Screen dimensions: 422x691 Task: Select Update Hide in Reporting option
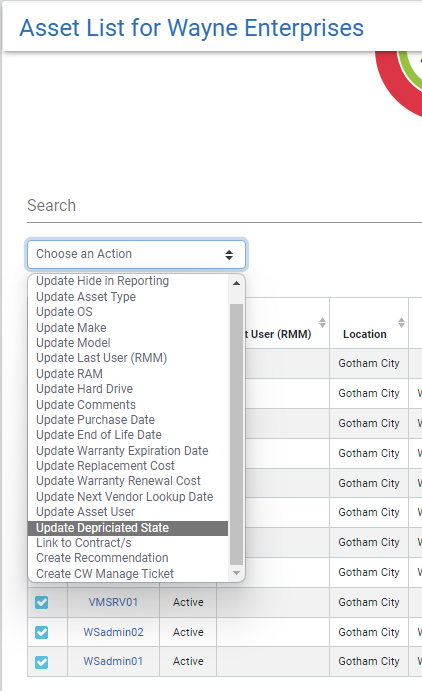pos(128,281)
